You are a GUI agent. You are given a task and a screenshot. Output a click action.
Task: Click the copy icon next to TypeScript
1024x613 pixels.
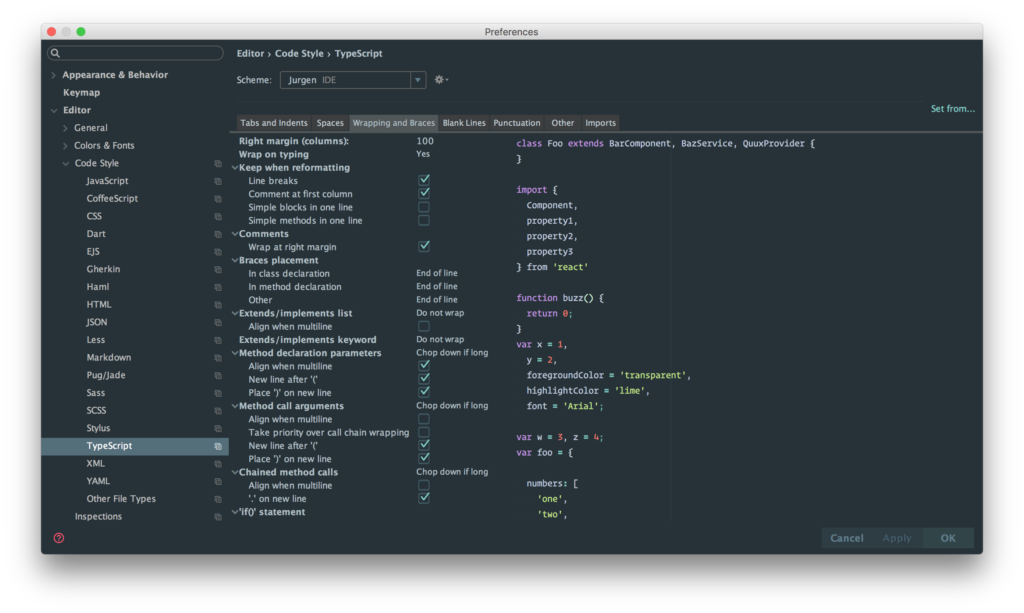coord(218,446)
